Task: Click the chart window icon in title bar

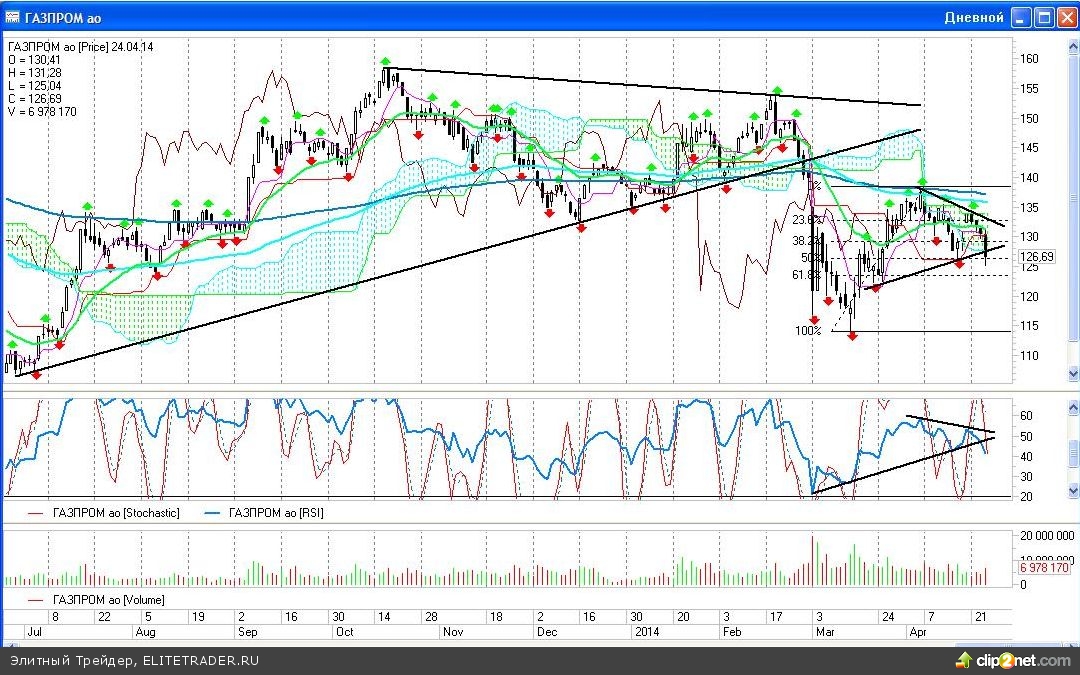Action: pyautogui.click(x=13, y=18)
